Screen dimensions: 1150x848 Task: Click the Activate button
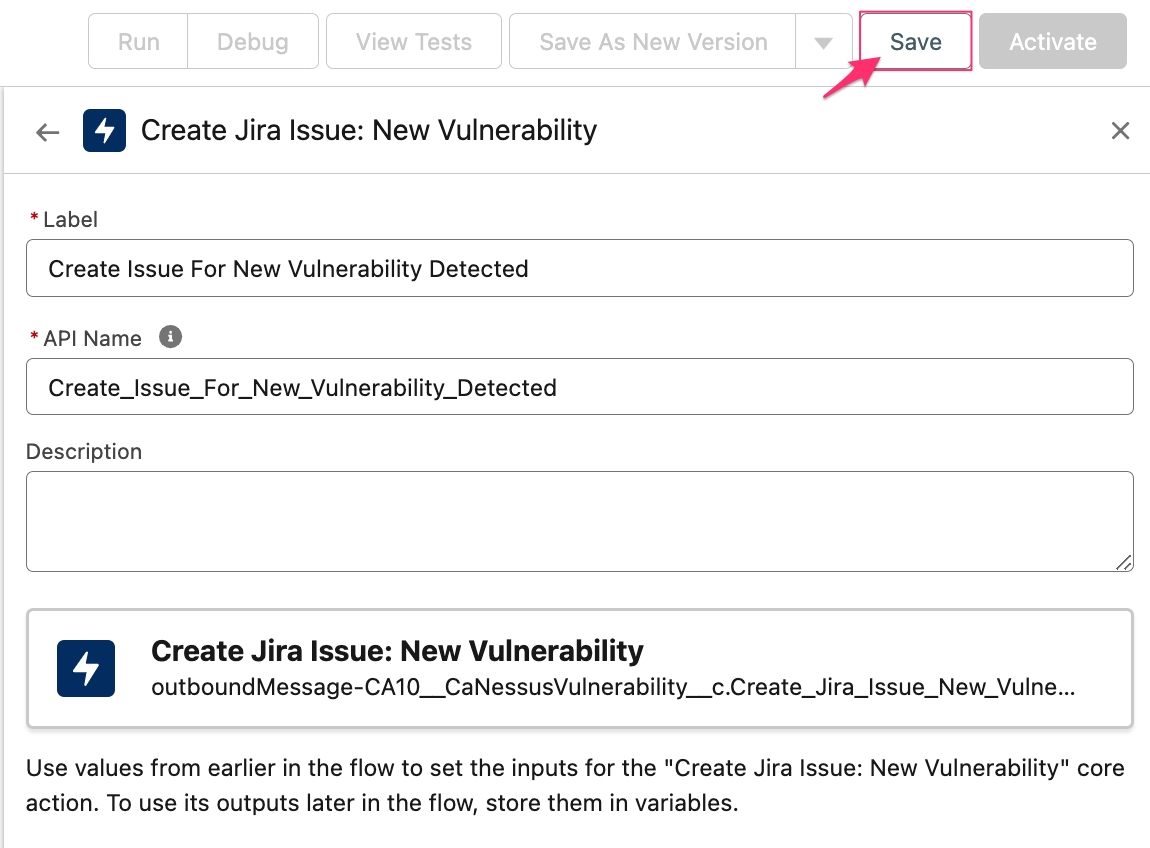point(1052,41)
